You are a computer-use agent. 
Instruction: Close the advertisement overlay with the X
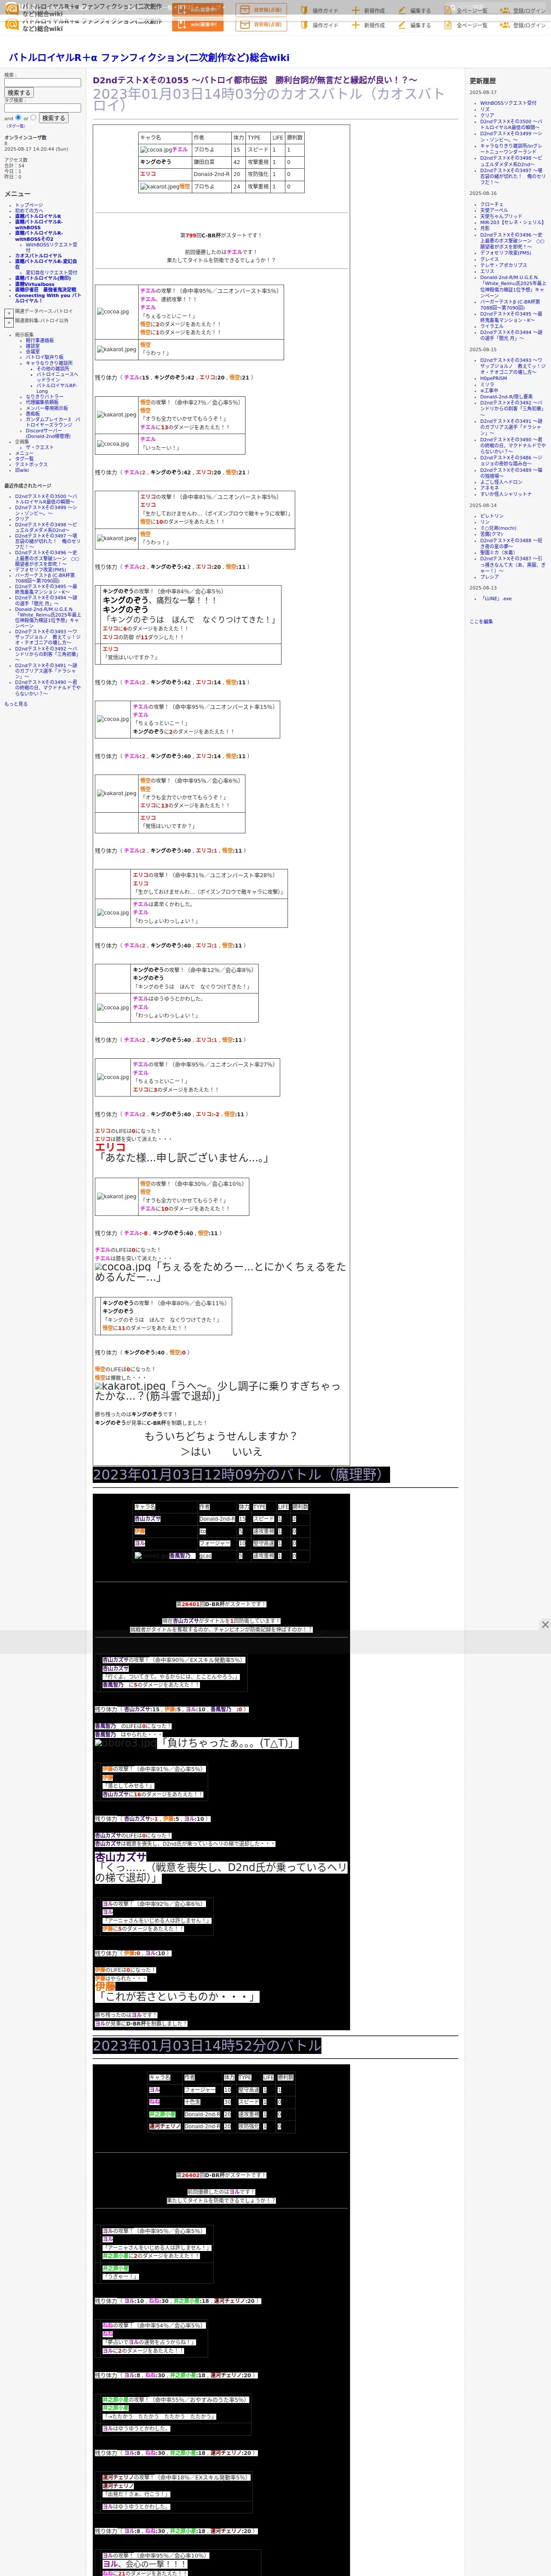point(545,1625)
